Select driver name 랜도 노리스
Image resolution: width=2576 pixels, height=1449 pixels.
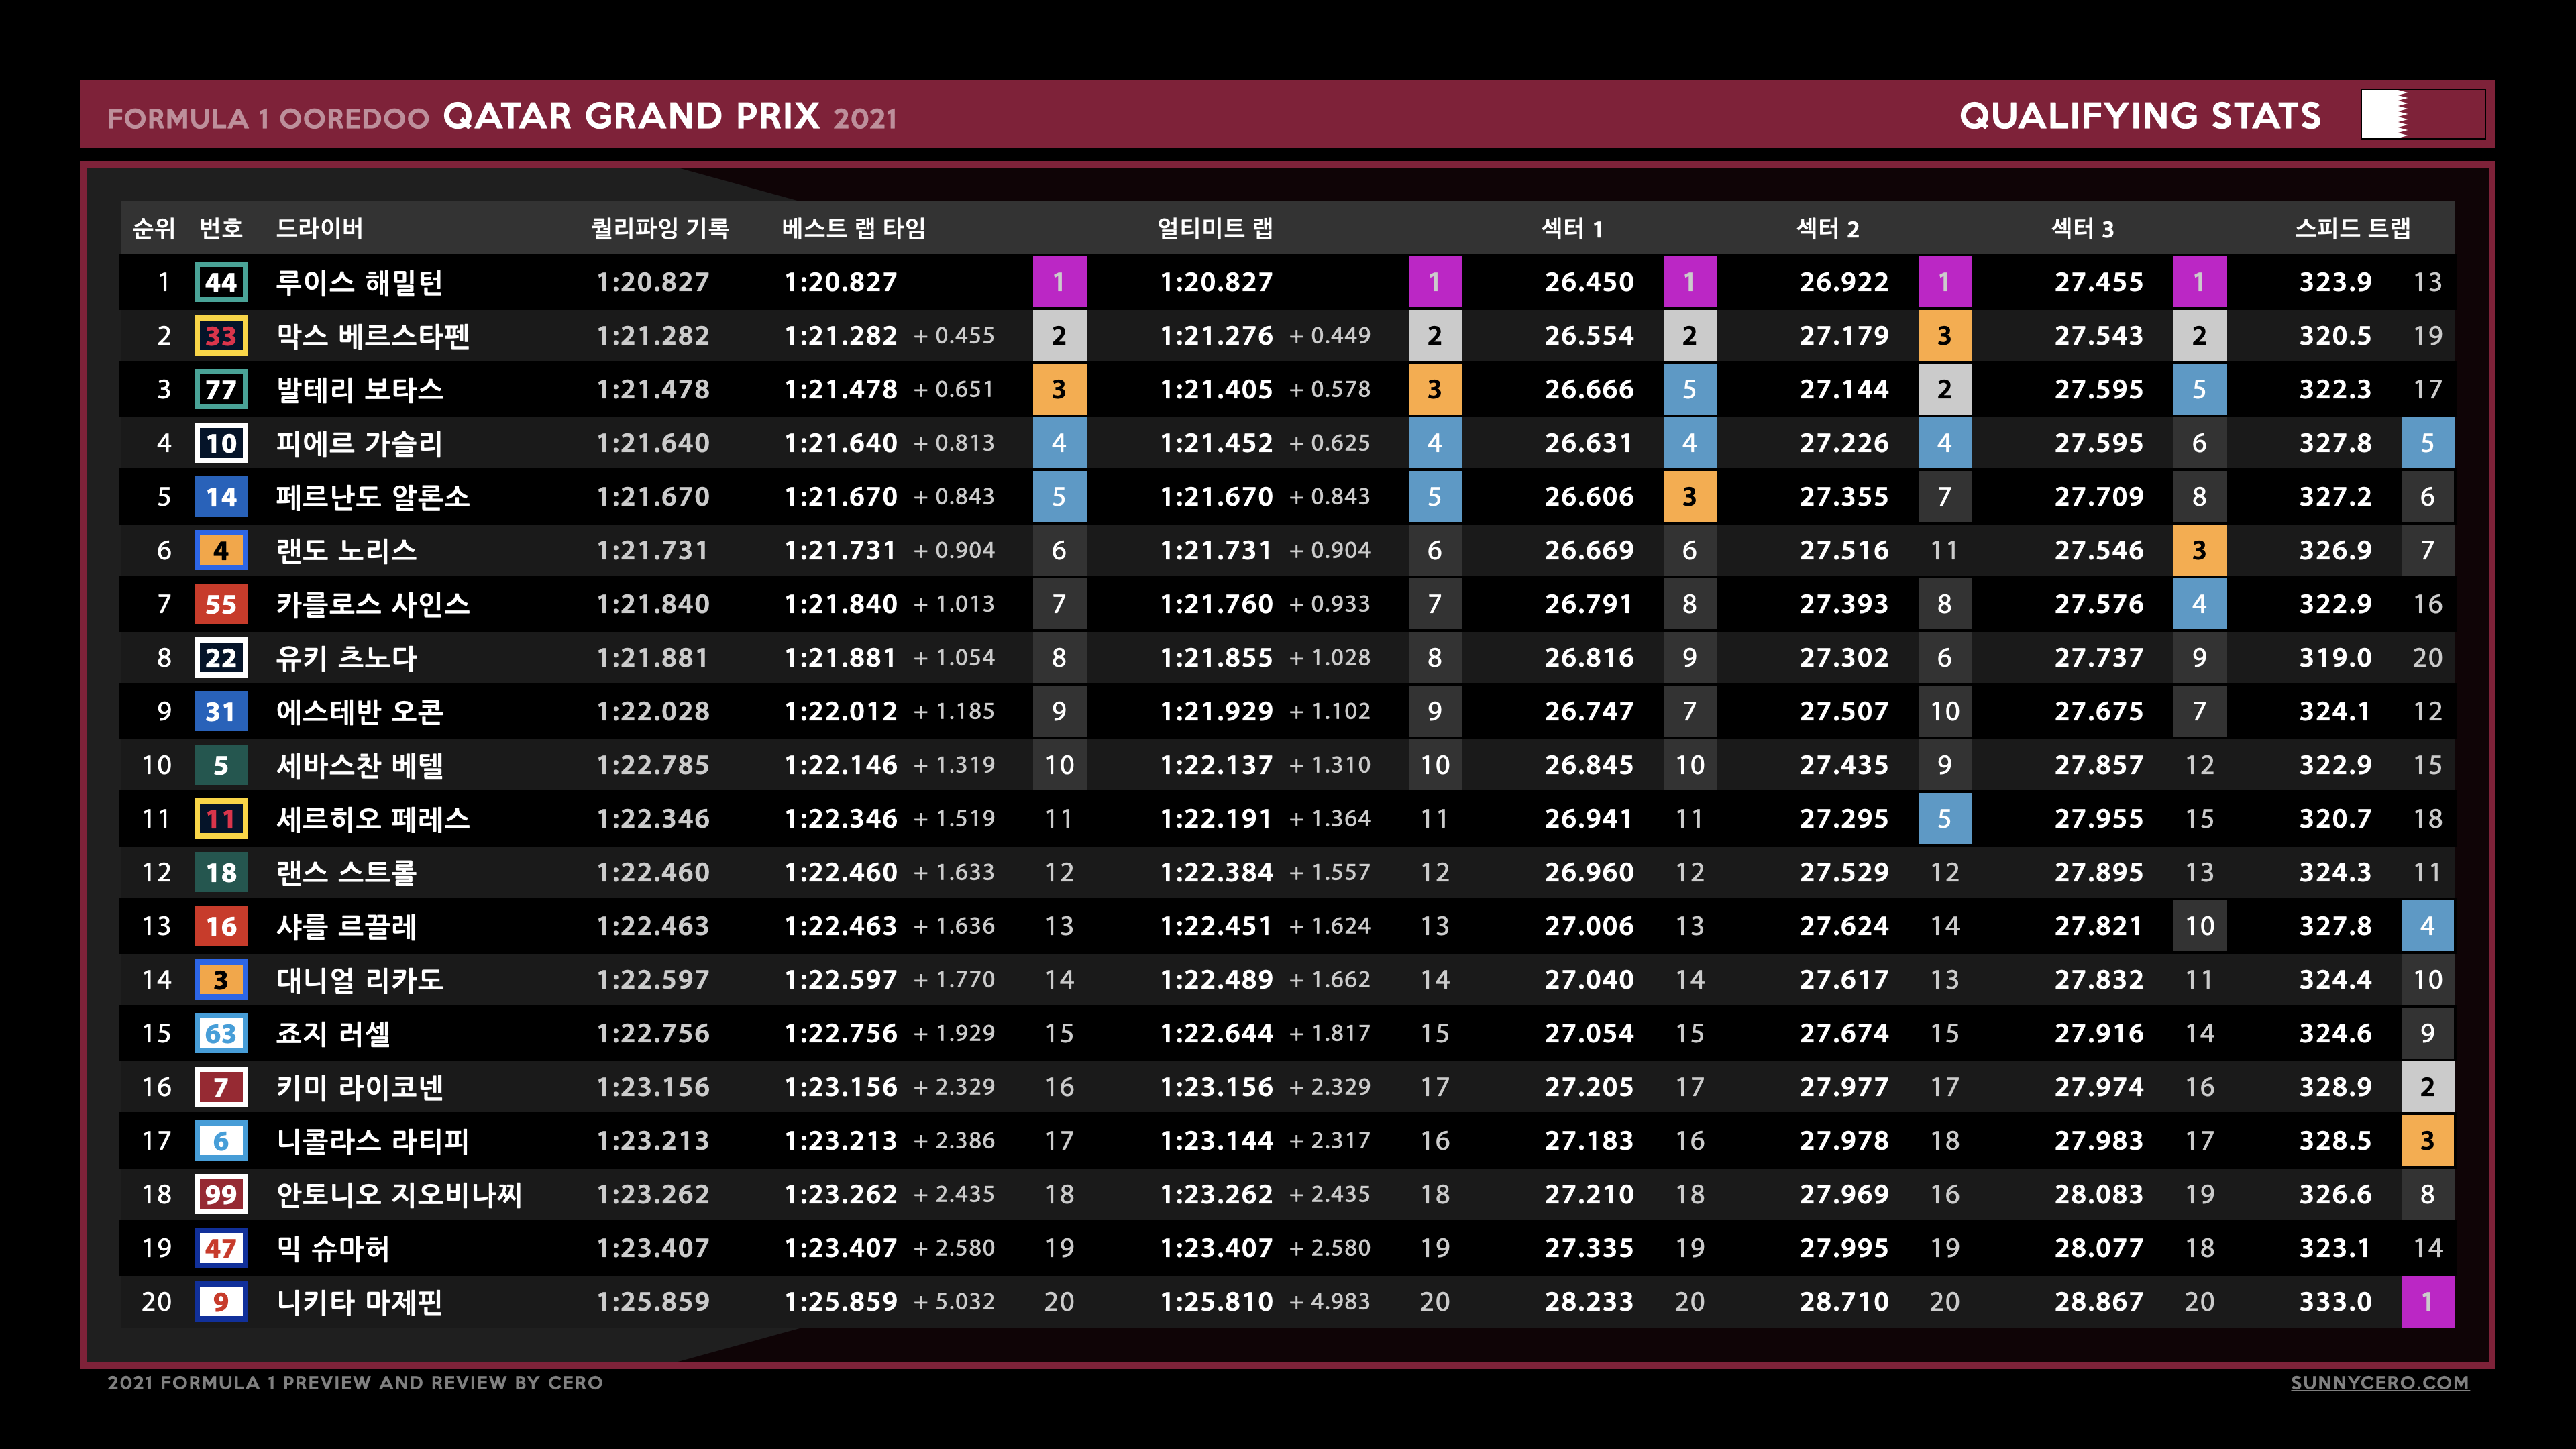tap(346, 550)
